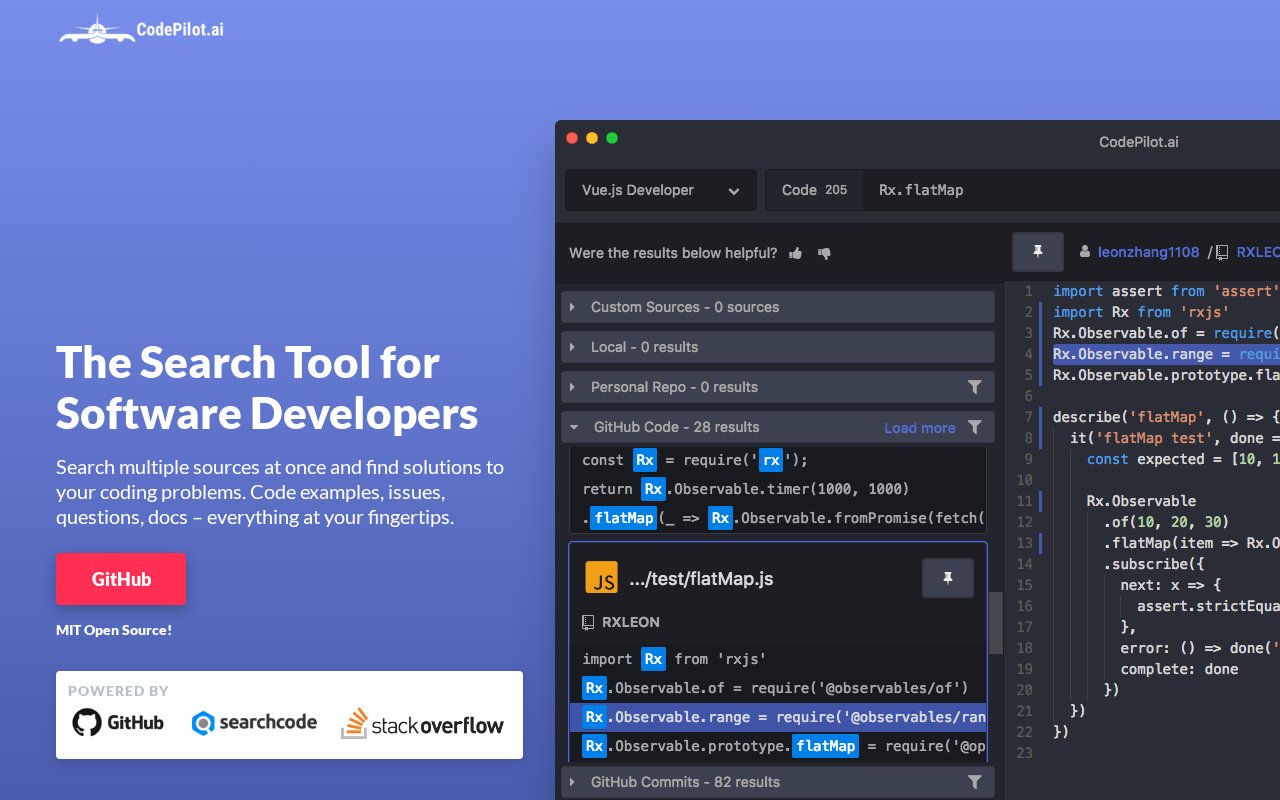Click the JS file icon on result card
Image resolution: width=1280 pixels, height=800 pixels.
point(601,578)
